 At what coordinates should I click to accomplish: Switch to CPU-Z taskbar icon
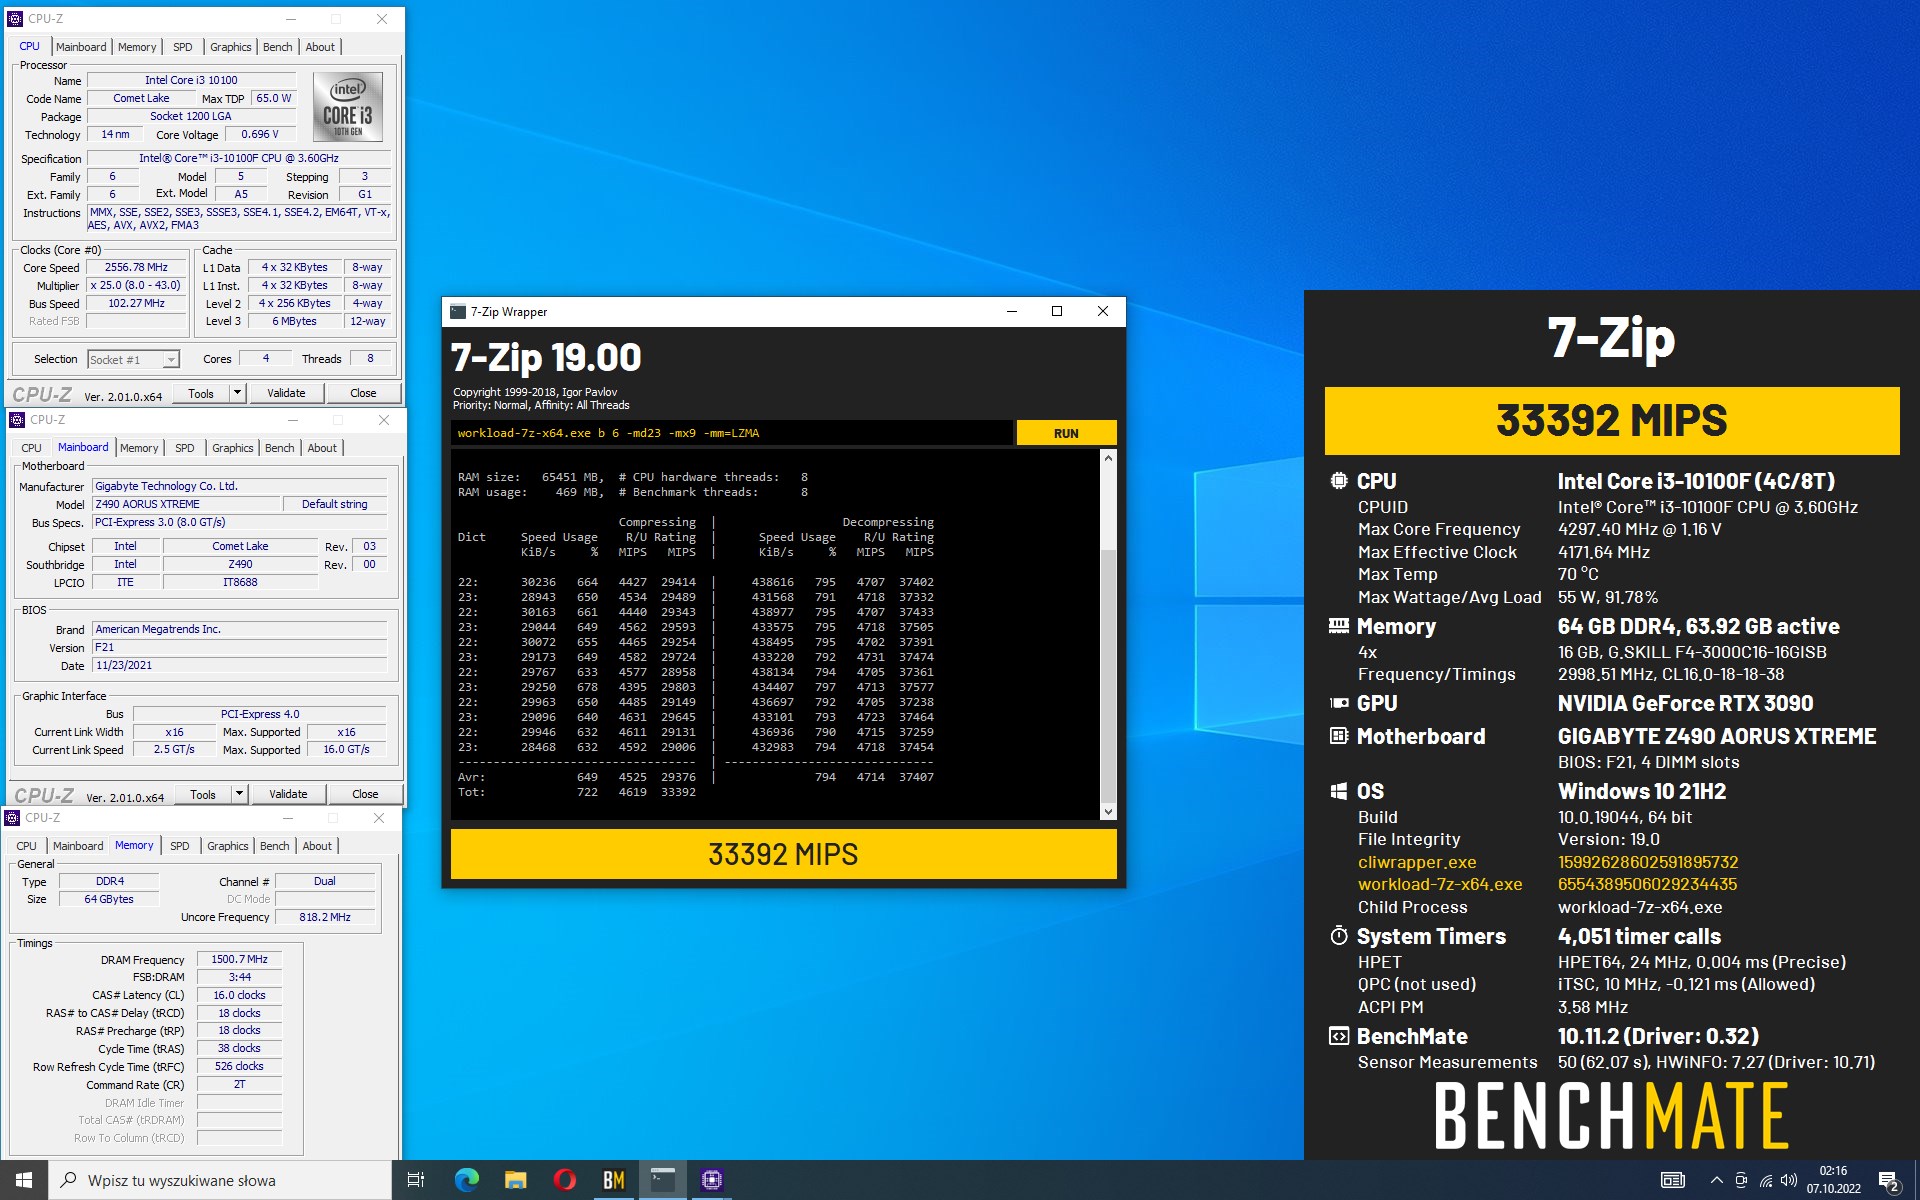(711, 1180)
